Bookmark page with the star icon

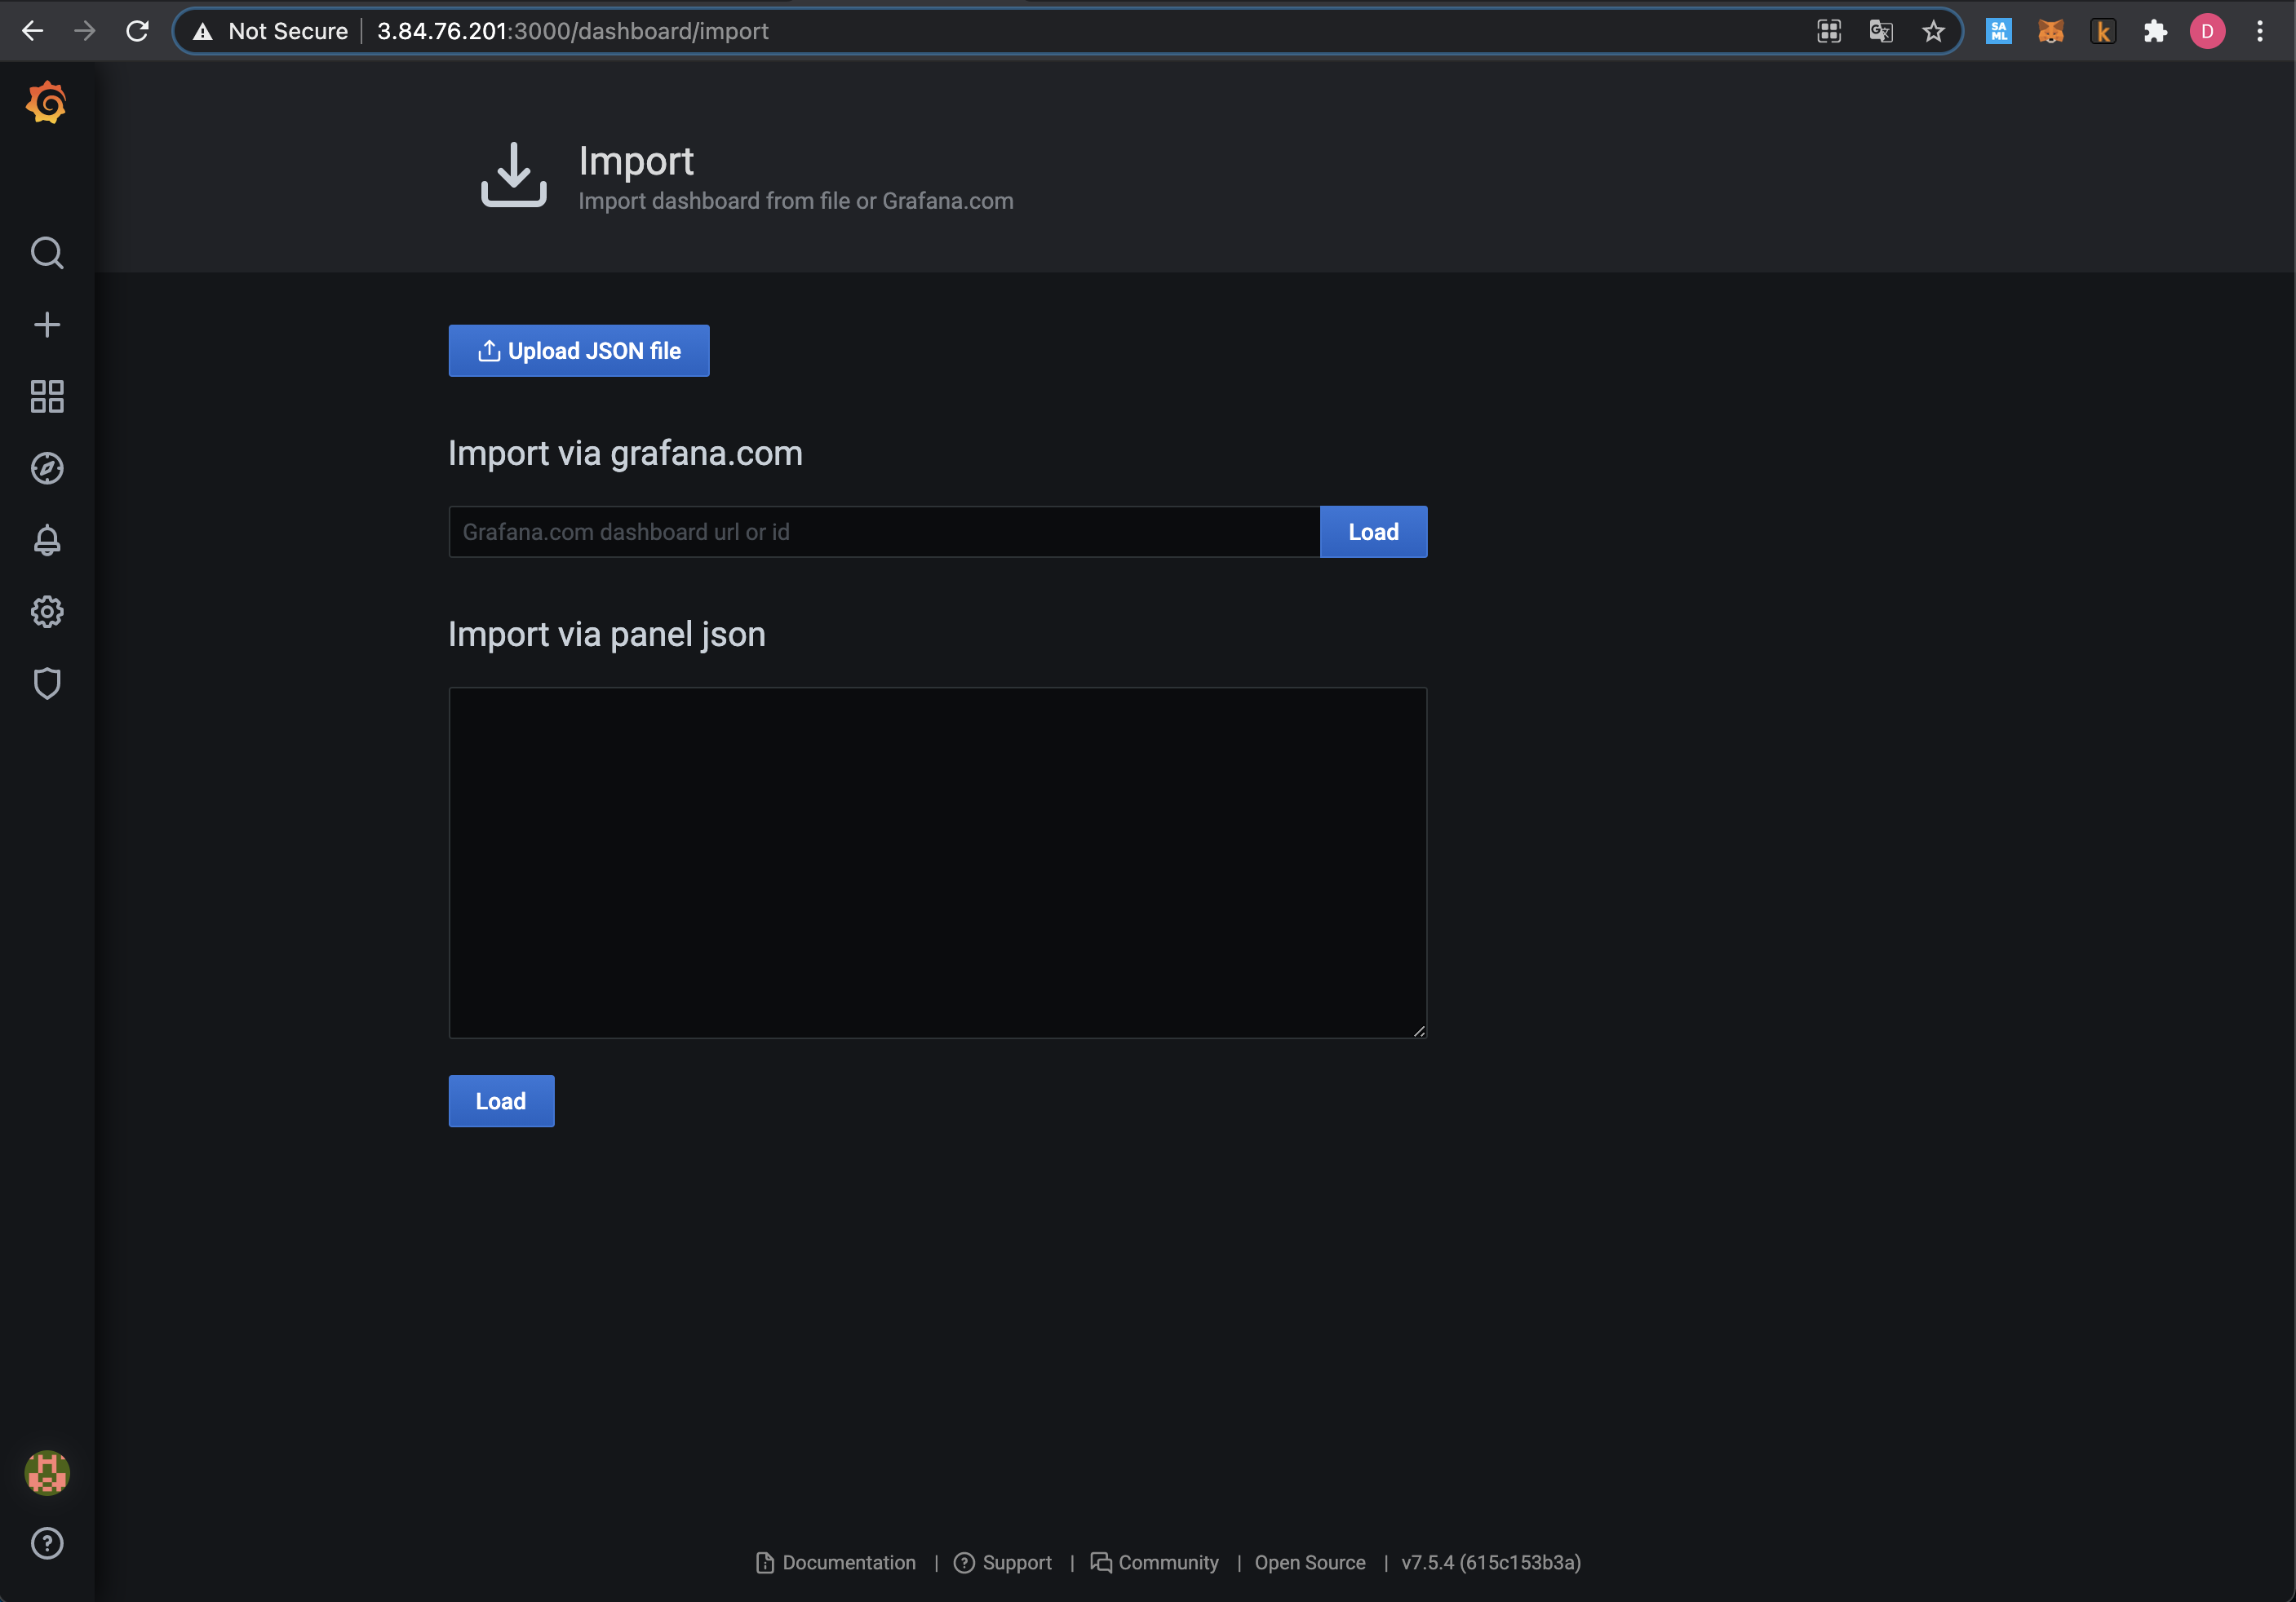pyautogui.click(x=1933, y=31)
